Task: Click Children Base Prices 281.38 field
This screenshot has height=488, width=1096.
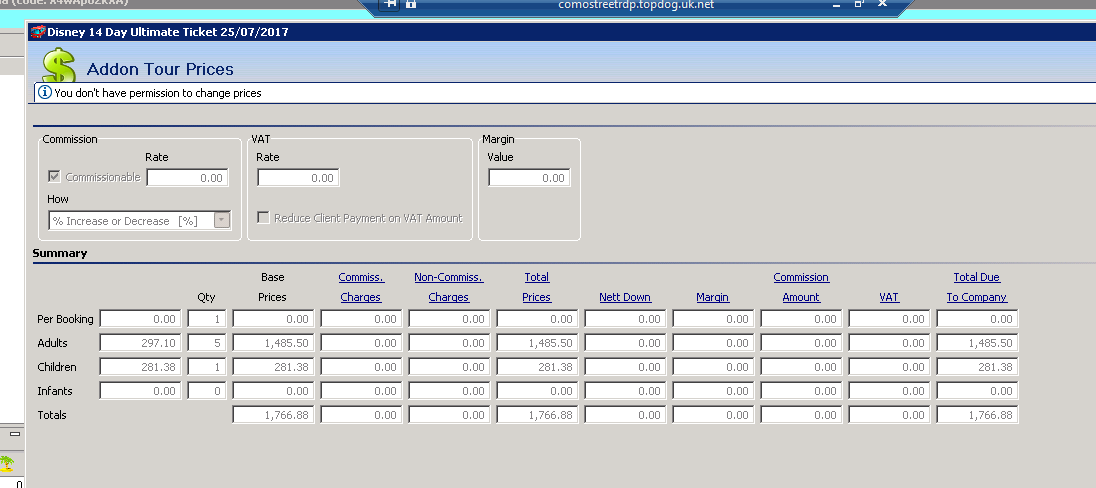Action: click(273, 367)
